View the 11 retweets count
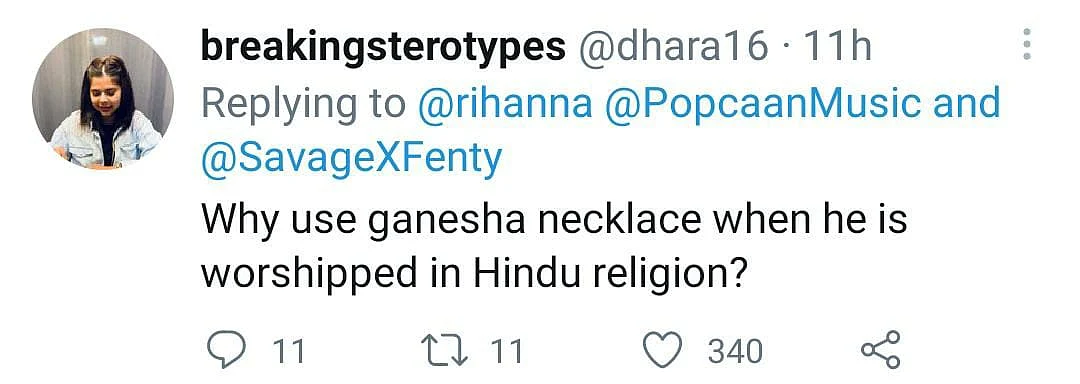Screen dimensions: 1080x384 [506, 352]
